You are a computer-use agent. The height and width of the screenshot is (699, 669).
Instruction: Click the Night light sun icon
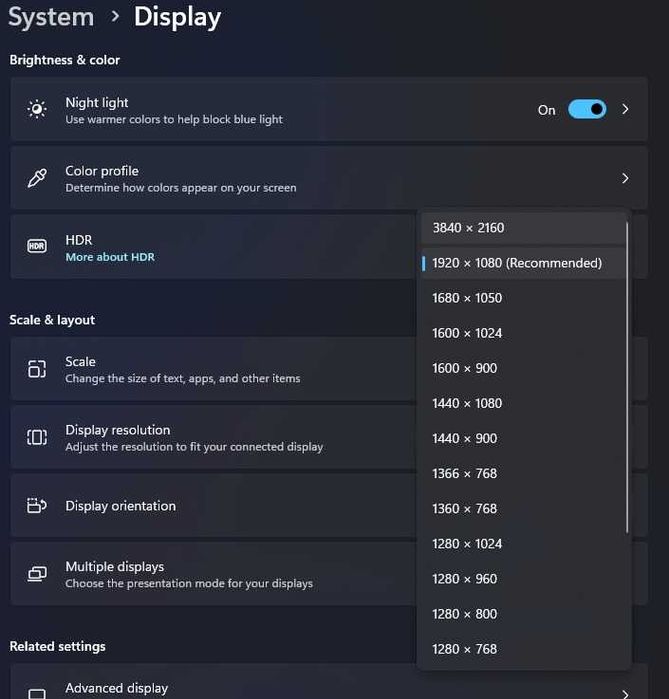point(37,109)
